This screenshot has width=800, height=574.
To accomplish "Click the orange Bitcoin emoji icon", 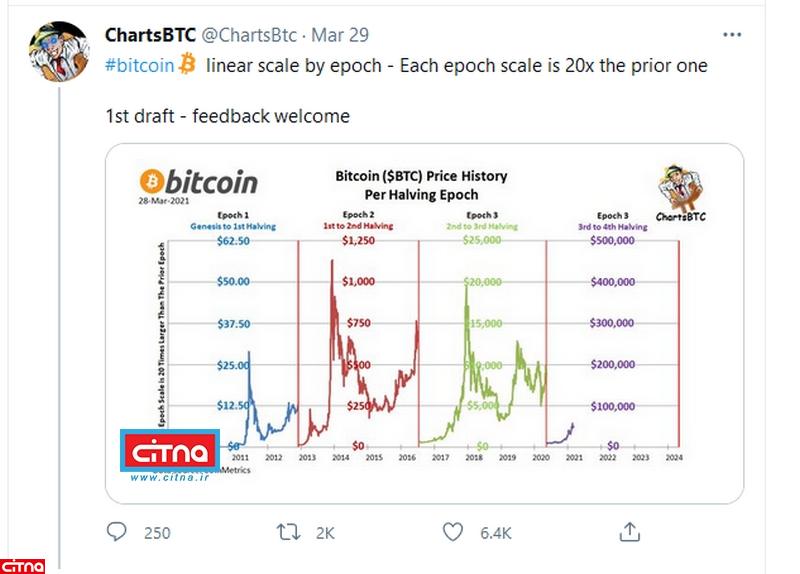I will coord(188,66).
